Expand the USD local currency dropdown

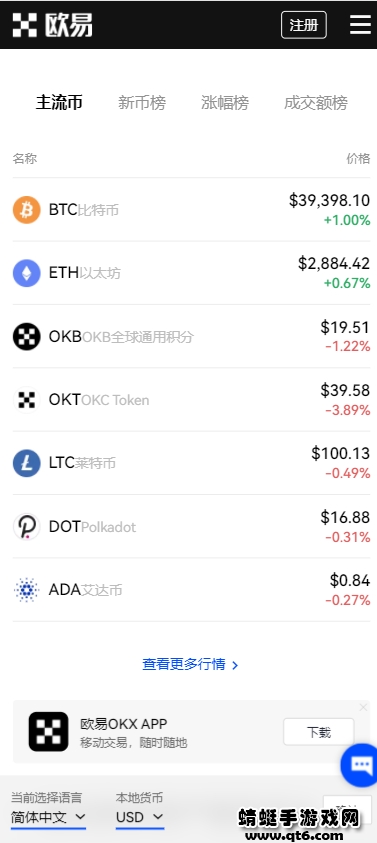(140, 818)
